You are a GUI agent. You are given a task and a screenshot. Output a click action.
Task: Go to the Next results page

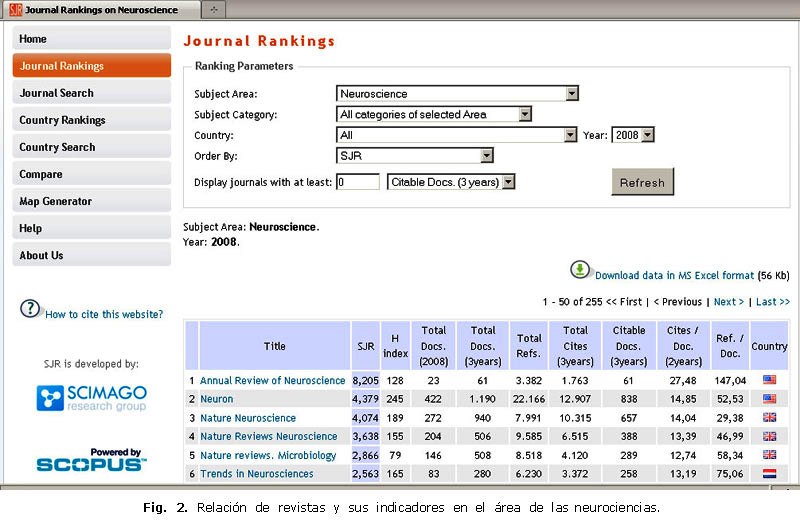[727, 301]
